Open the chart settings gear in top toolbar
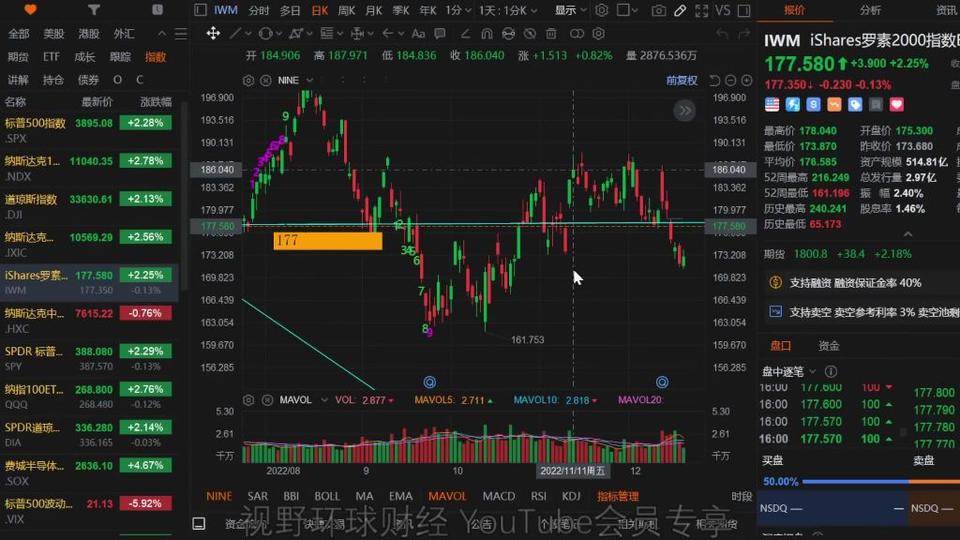 (602, 10)
